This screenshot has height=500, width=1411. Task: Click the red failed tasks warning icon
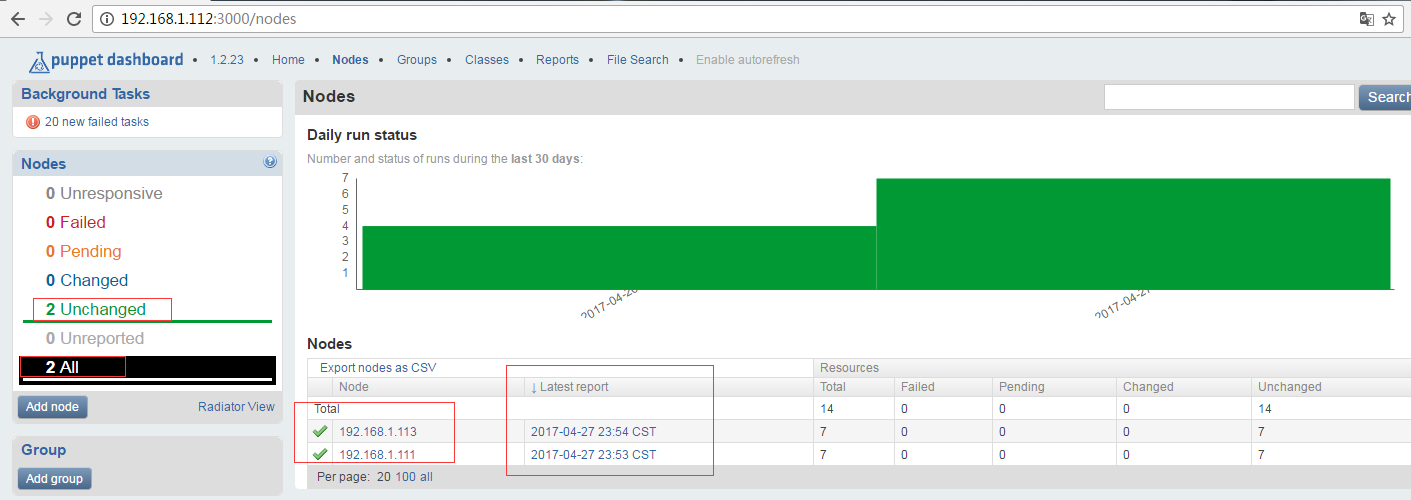pos(33,122)
